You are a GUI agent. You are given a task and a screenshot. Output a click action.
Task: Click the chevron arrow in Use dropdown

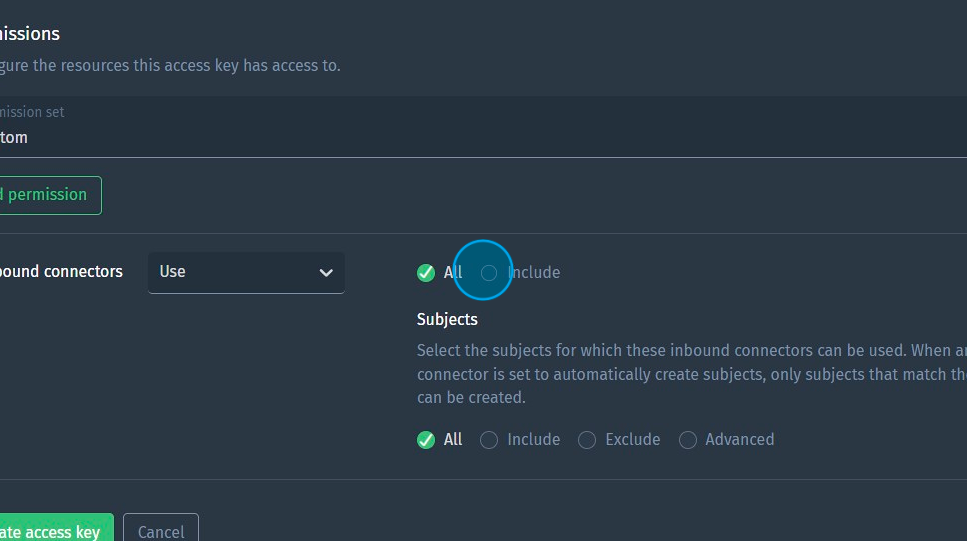(326, 273)
